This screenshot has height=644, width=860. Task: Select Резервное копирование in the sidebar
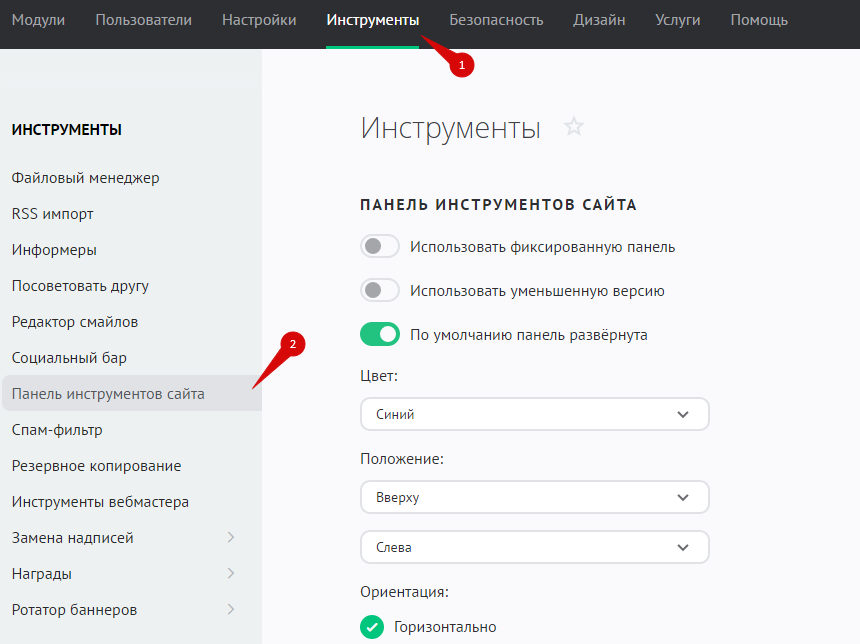[96, 466]
